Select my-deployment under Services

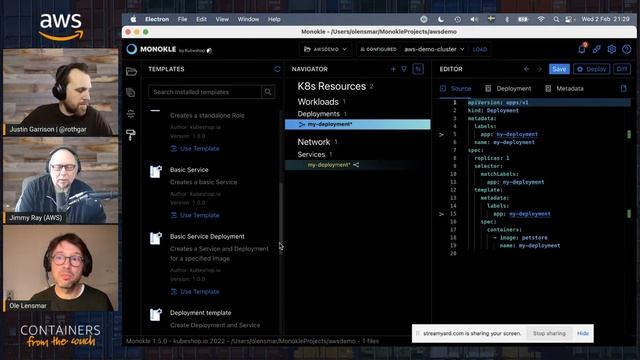(x=358, y=165)
